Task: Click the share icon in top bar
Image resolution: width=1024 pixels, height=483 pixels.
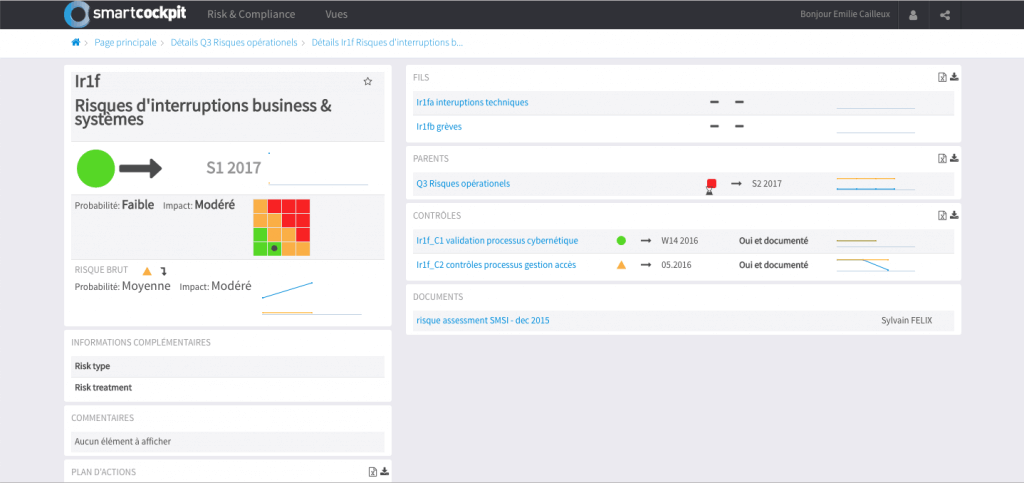Action: pyautogui.click(x=945, y=14)
